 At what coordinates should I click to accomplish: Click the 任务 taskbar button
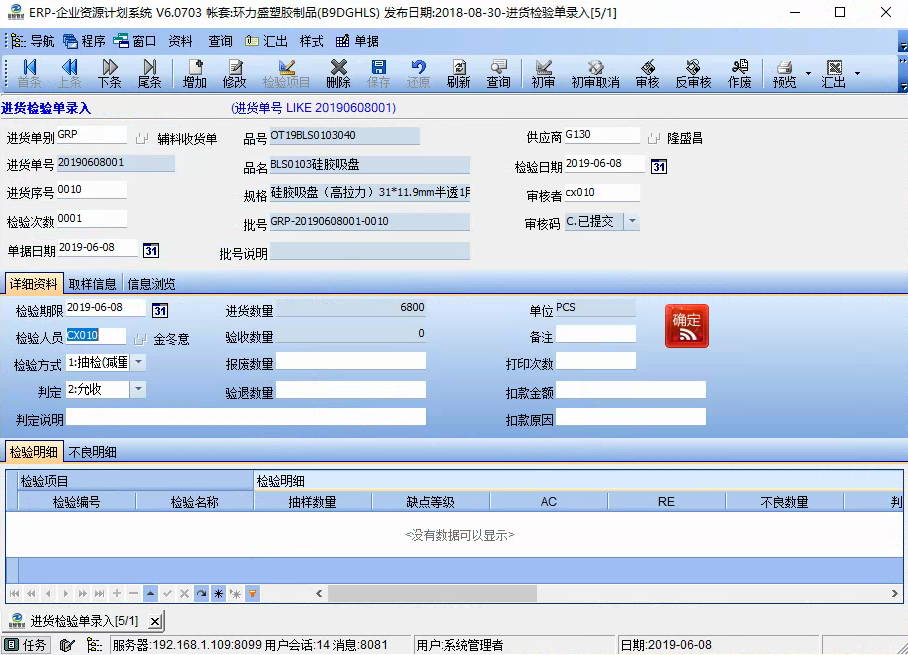(25, 645)
